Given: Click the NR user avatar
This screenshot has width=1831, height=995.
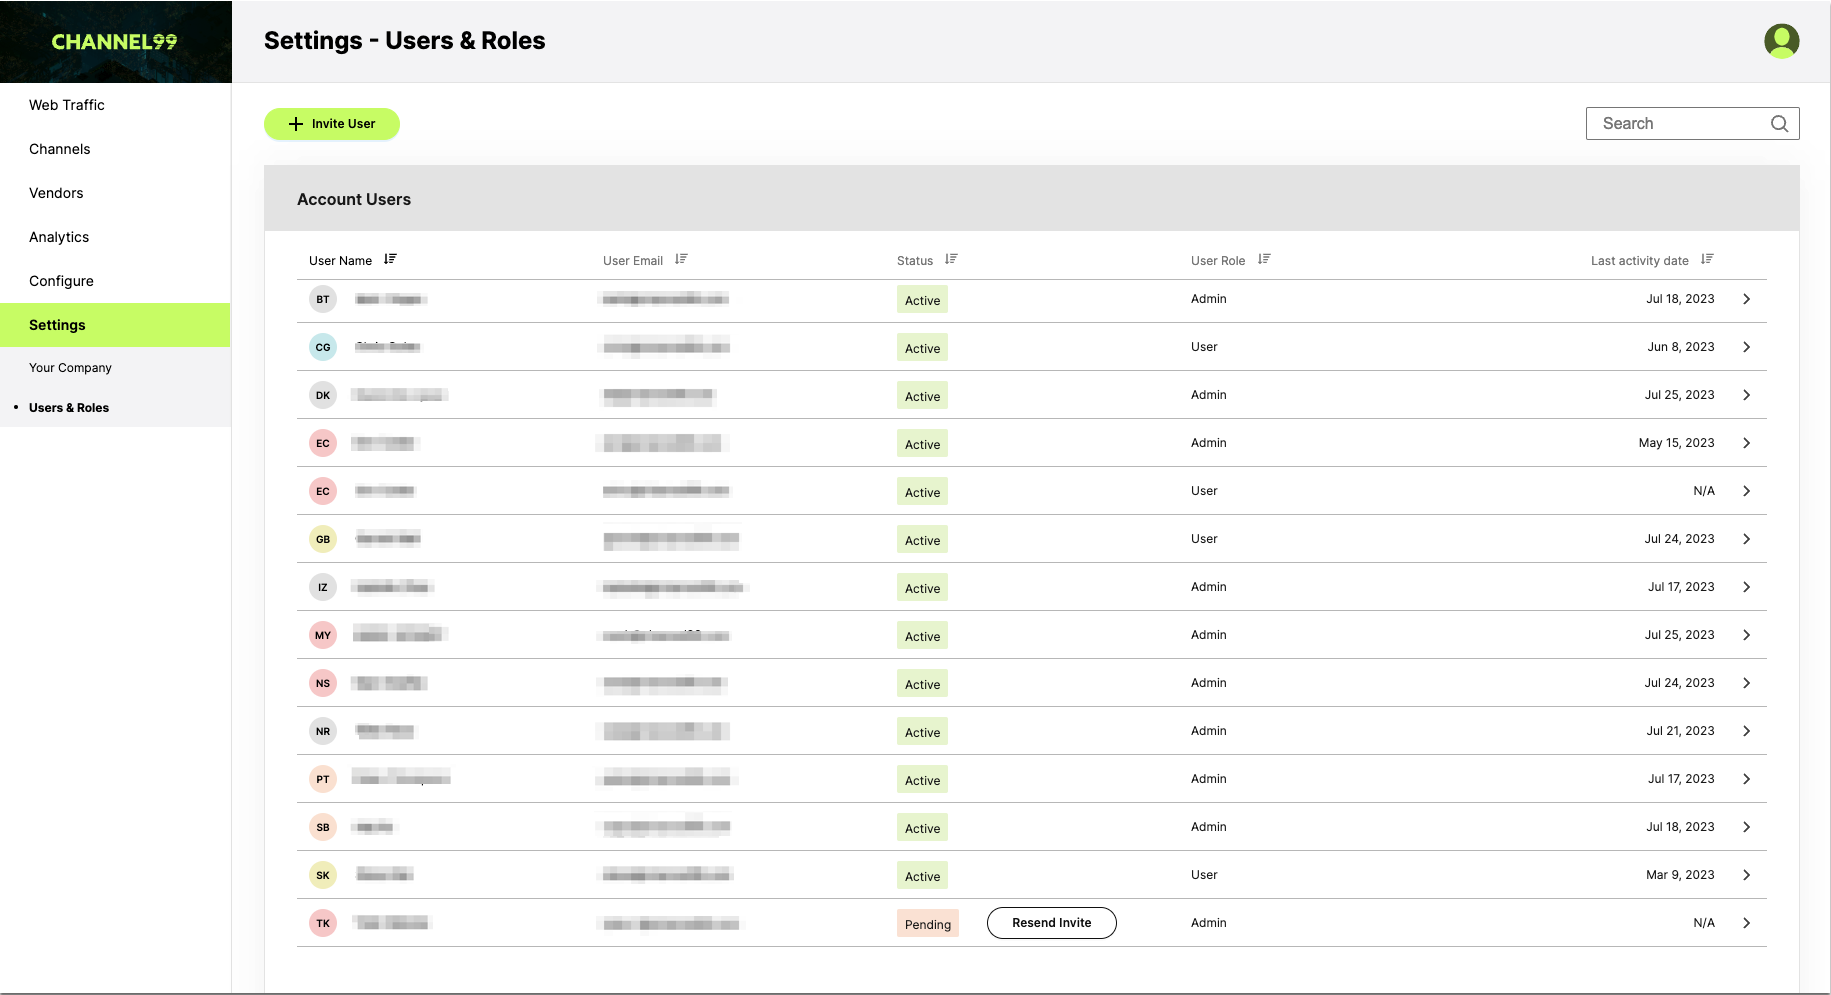Looking at the screenshot, I should point(323,731).
